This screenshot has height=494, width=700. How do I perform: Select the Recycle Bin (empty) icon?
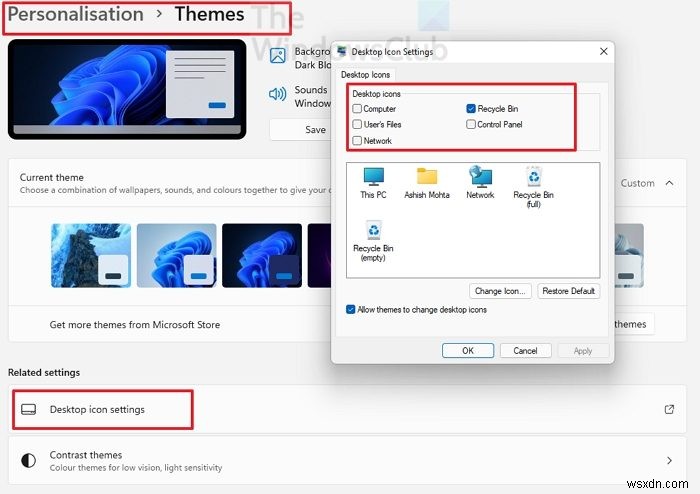point(373,241)
